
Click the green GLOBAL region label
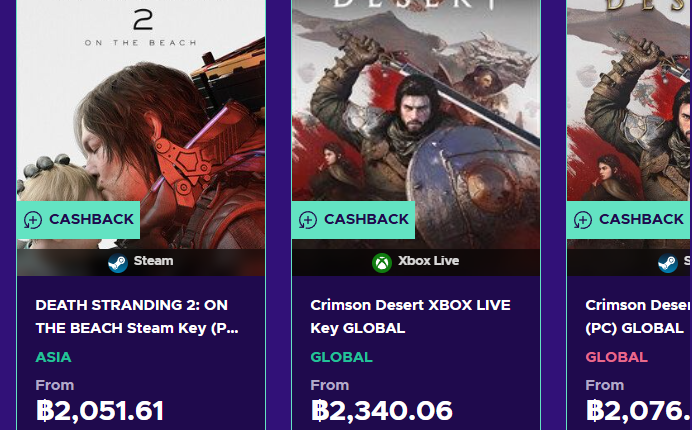click(341, 357)
